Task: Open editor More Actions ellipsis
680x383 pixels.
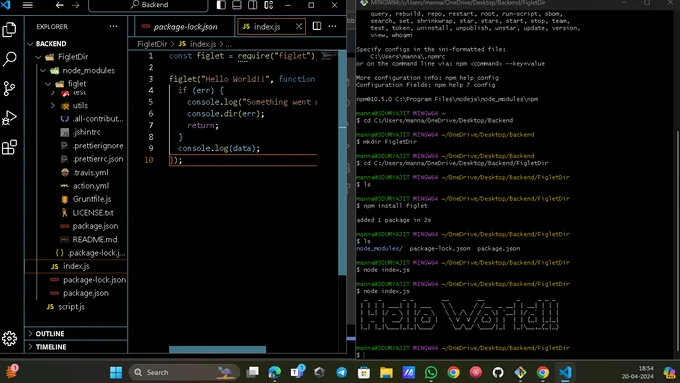Action: 333,26
